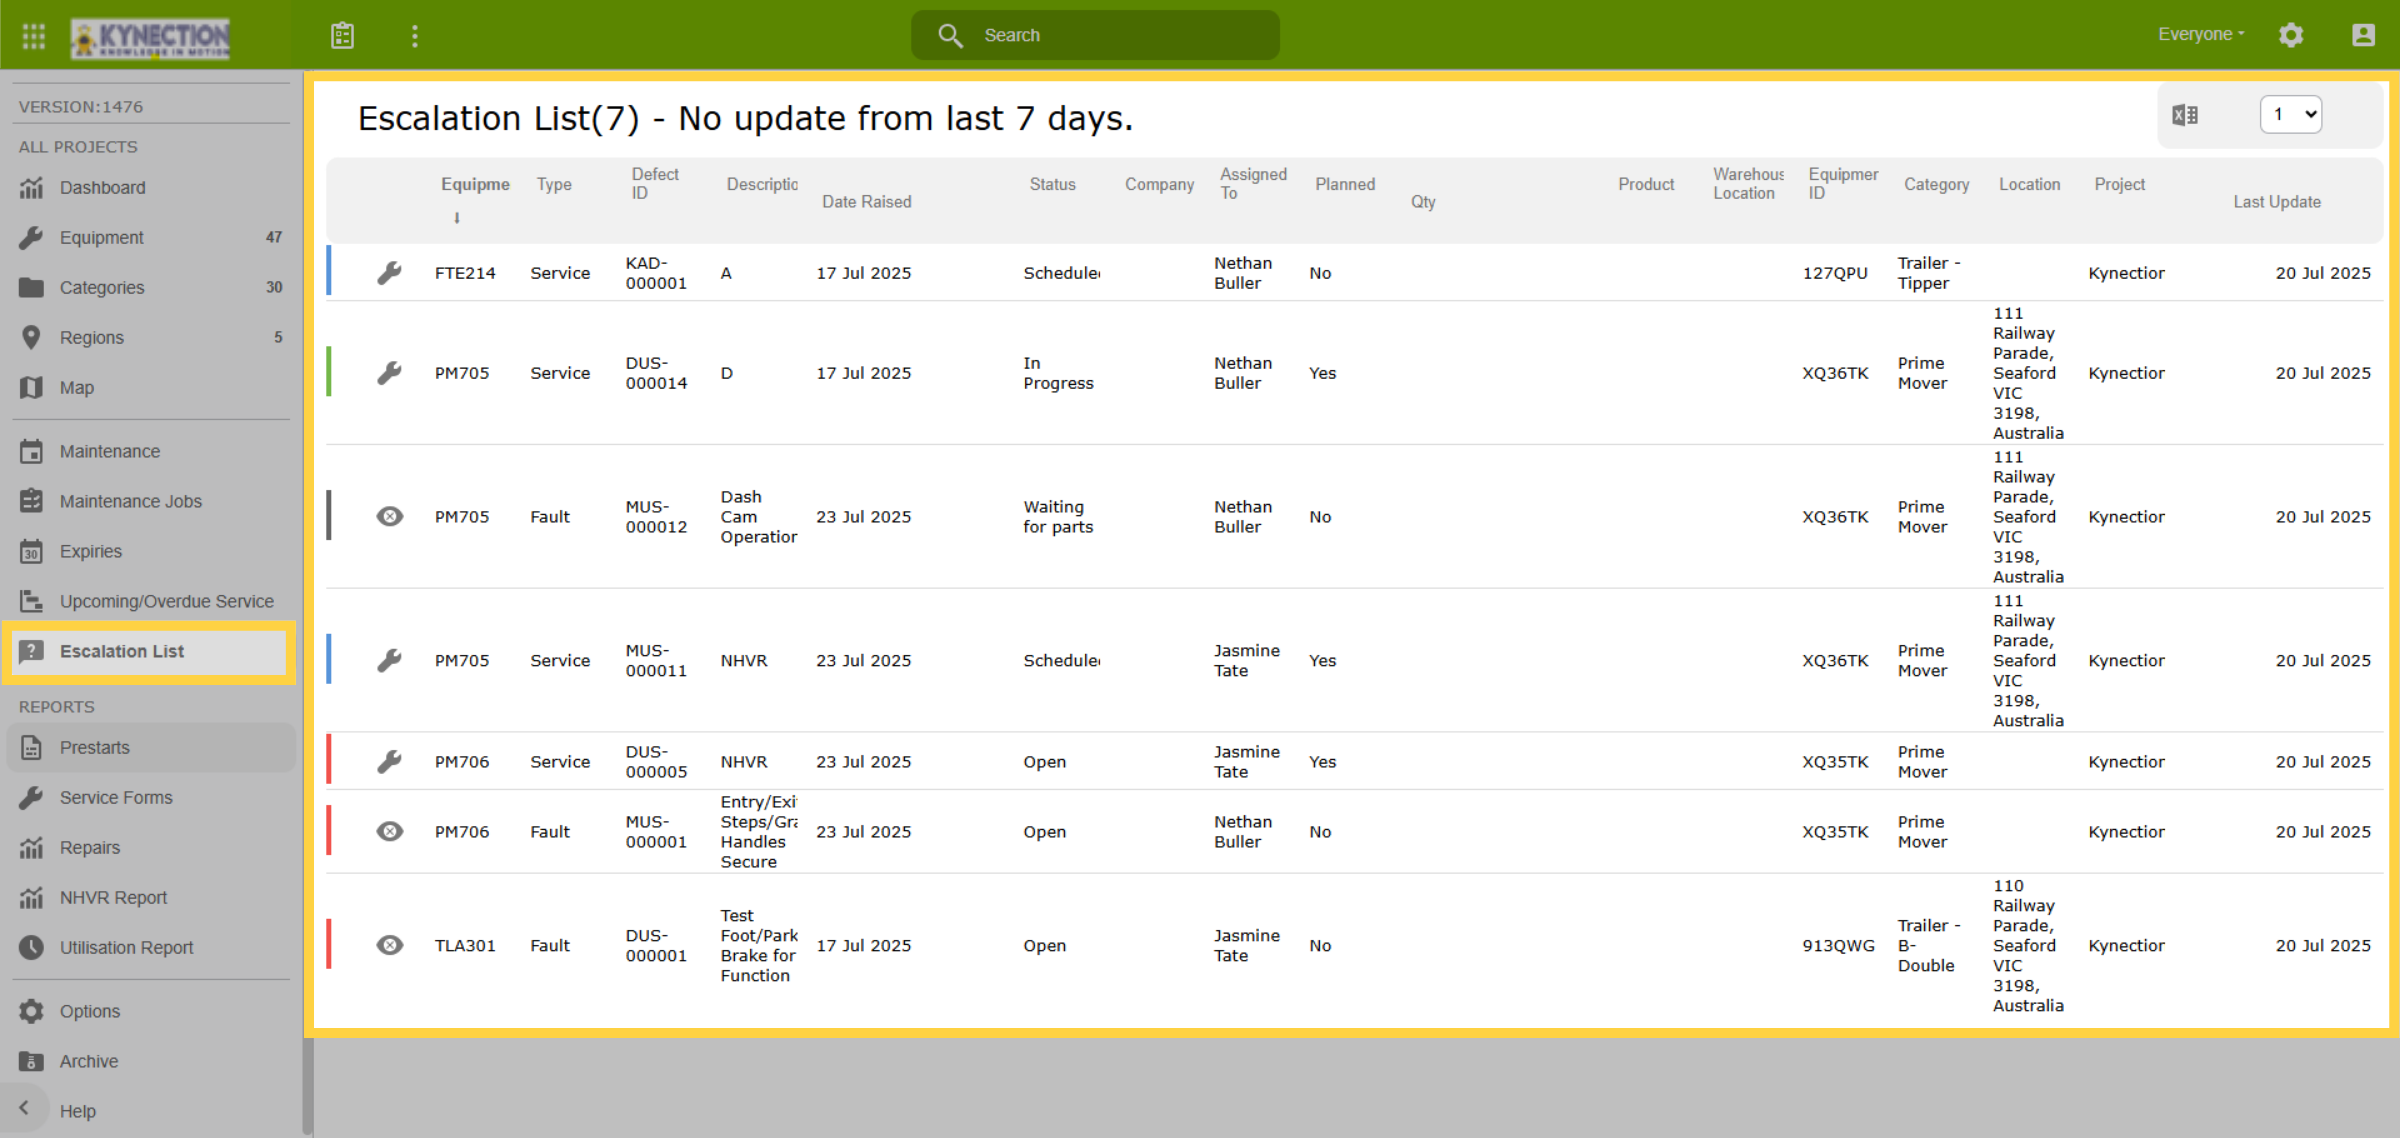The image size is (2400, 1138).
Task: Click 'Trailer - B-Double' category cell
Action: [x=1929, y=946]
